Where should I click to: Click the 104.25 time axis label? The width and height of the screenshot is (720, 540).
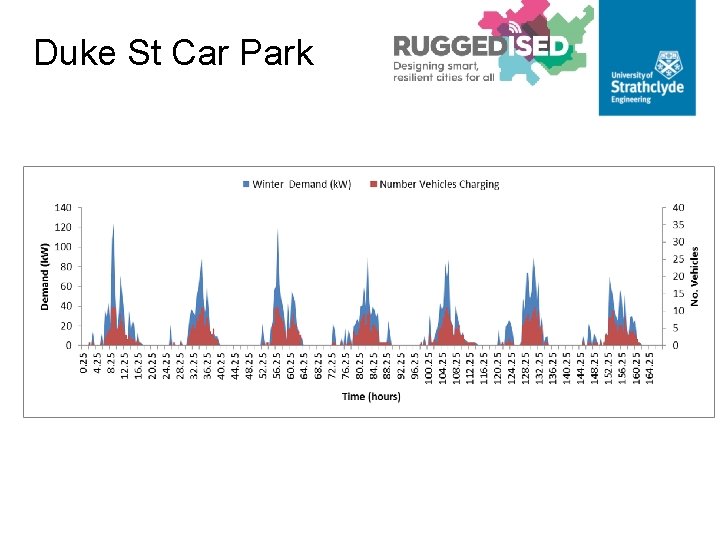[442, 368]
